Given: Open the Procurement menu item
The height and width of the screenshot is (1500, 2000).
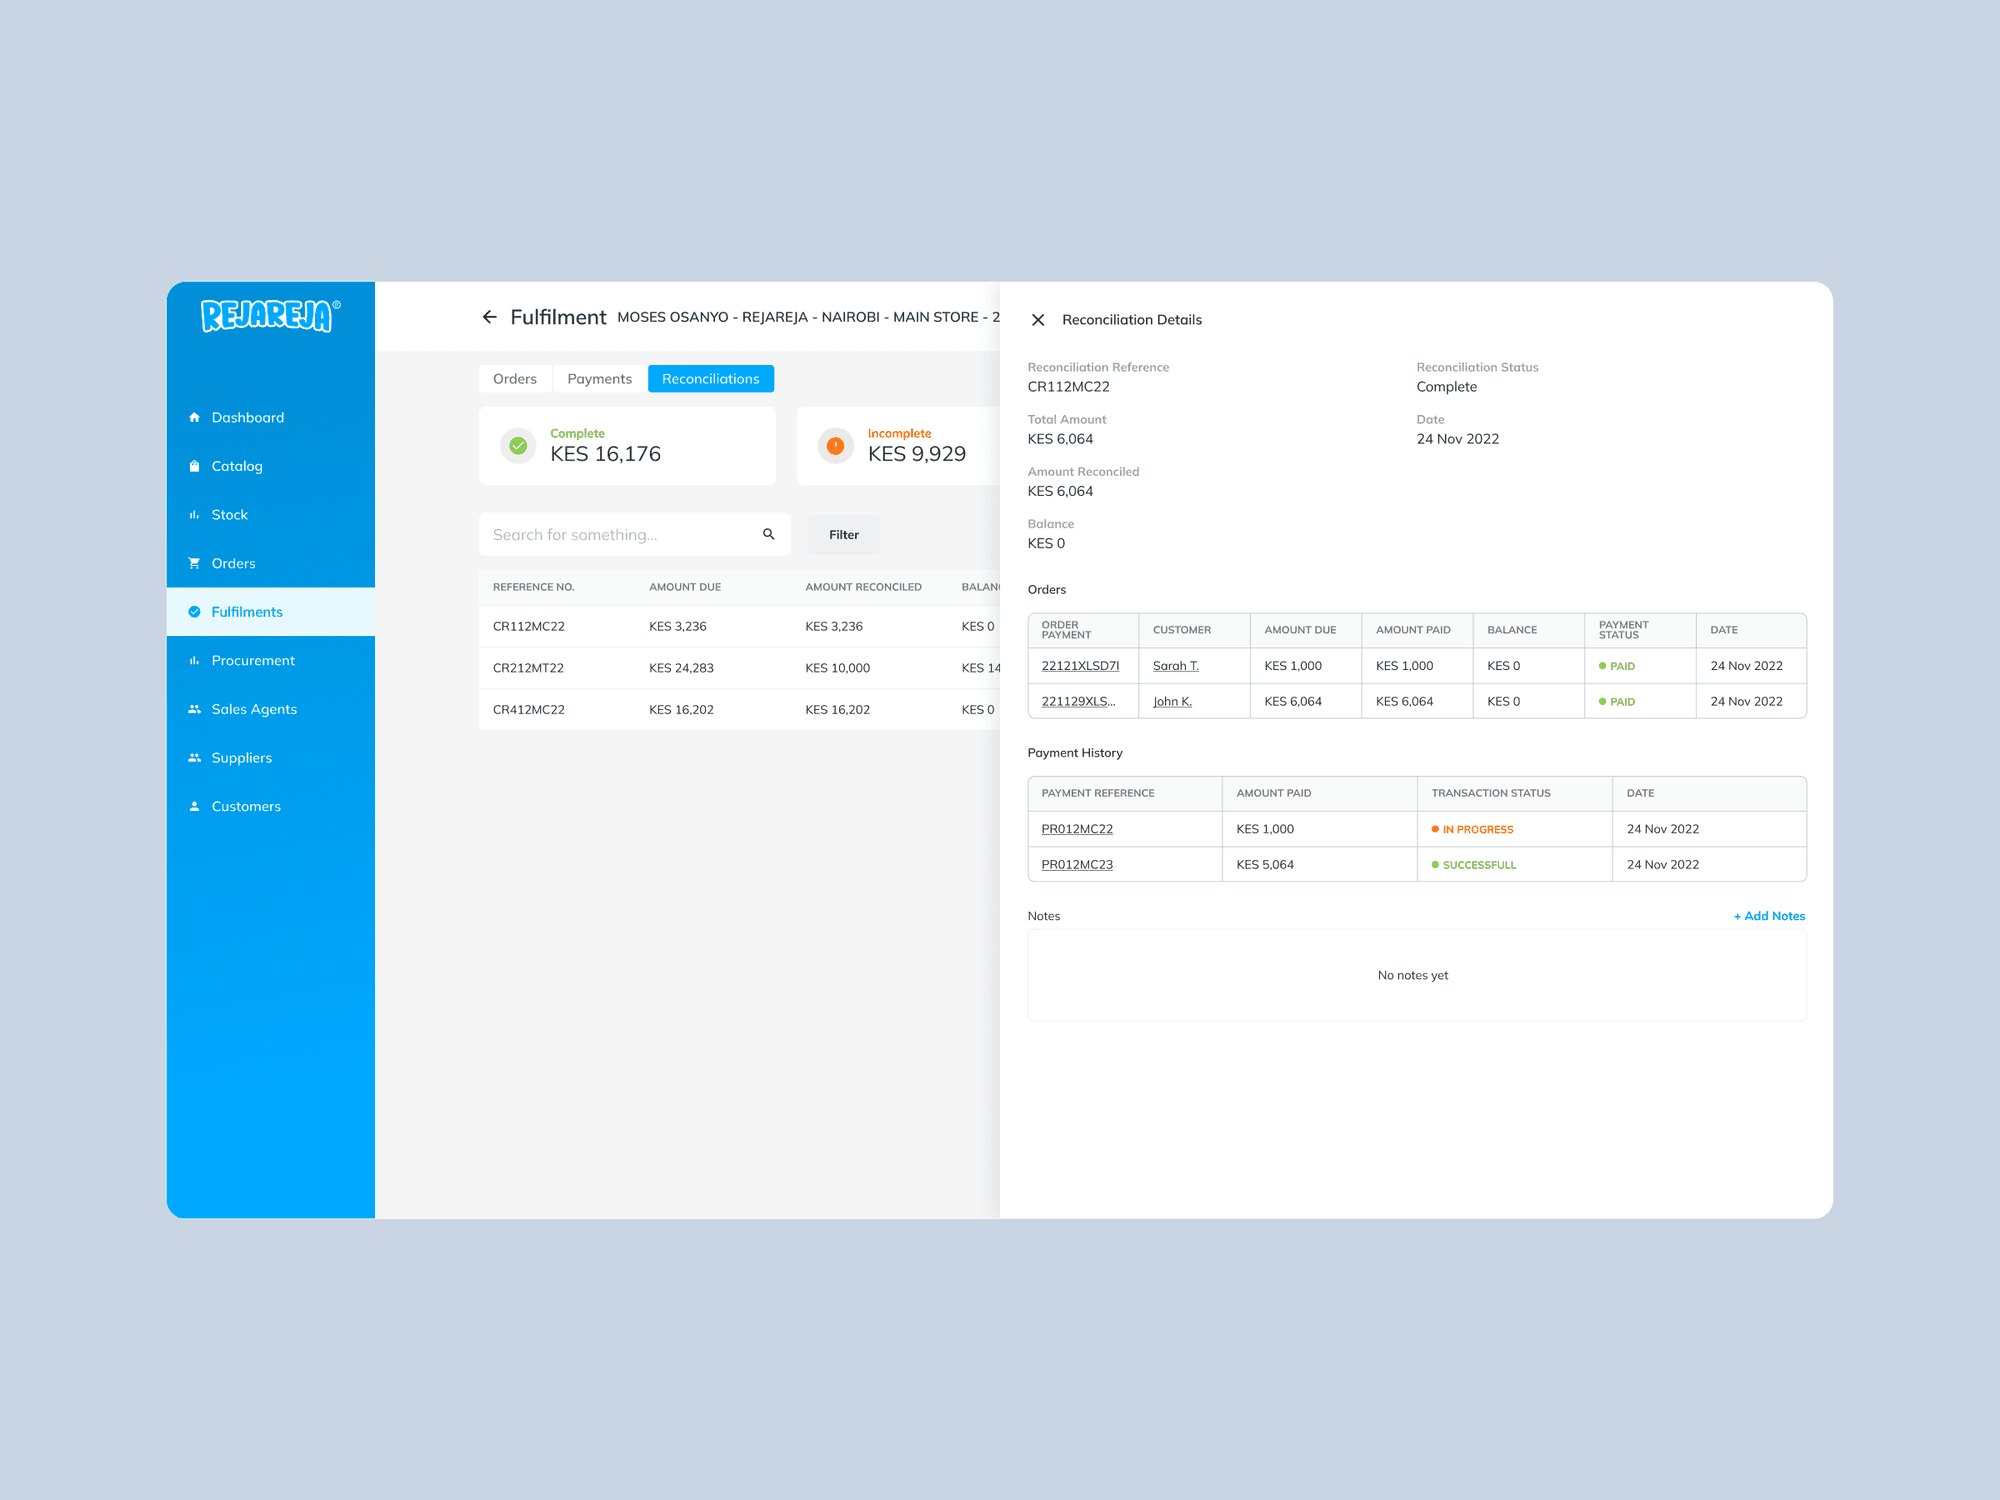Looking at the screenshot, I should 253,661.
